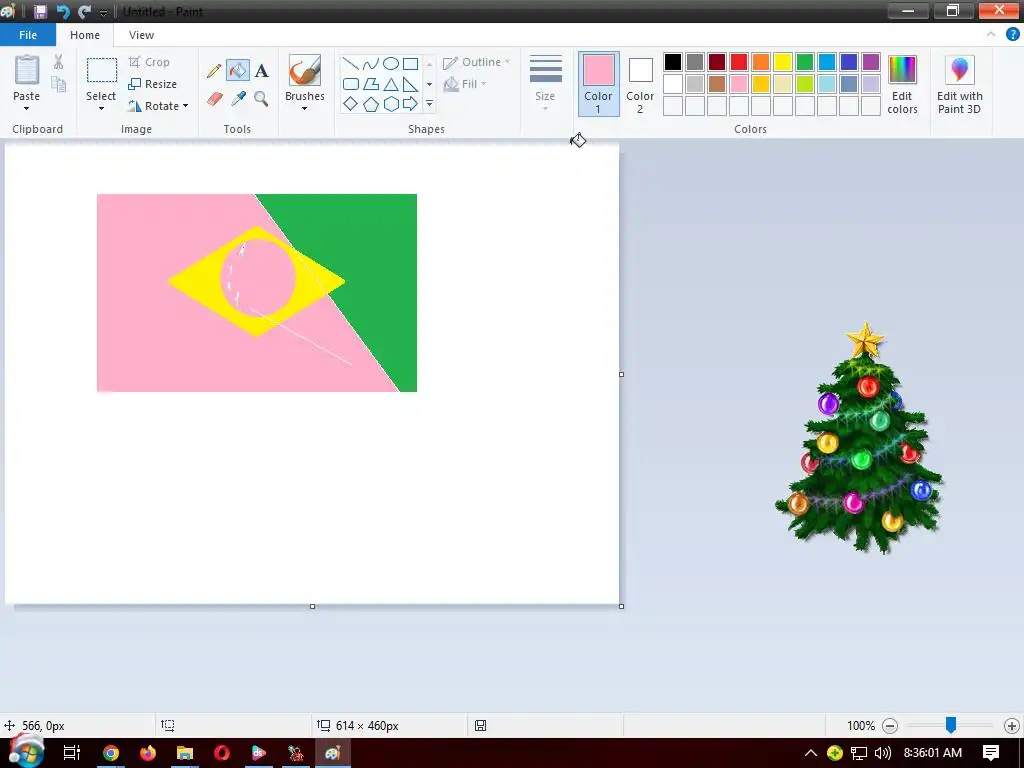
Task: Activate Color 1 selector
Action: [x=598, y=84]
